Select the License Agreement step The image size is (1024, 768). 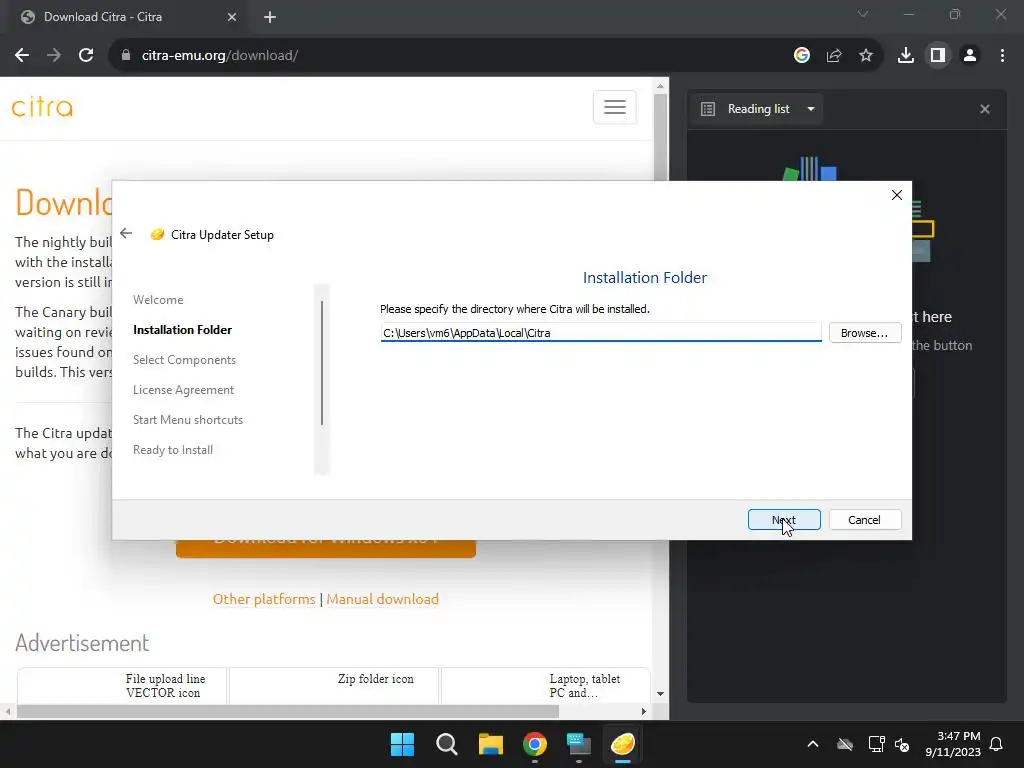[183, 390]
